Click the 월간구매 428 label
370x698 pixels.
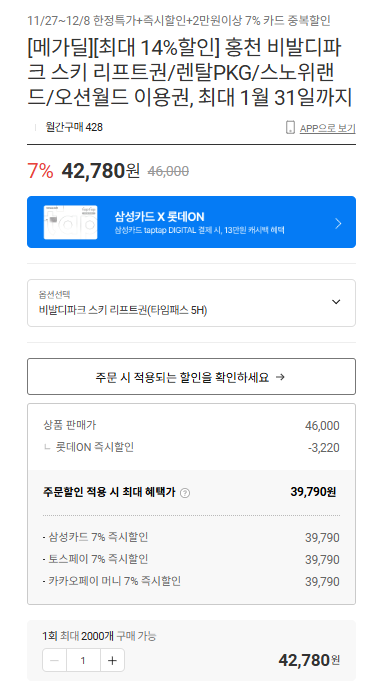[x=74, y=127]
